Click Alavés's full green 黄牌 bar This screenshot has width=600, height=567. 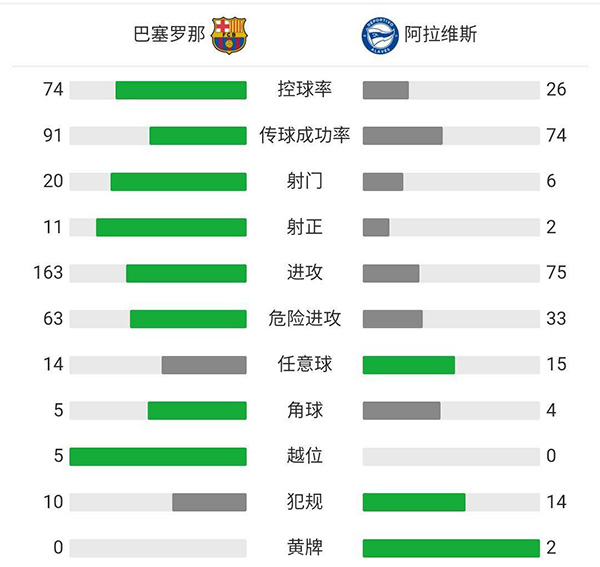point(451,548)
